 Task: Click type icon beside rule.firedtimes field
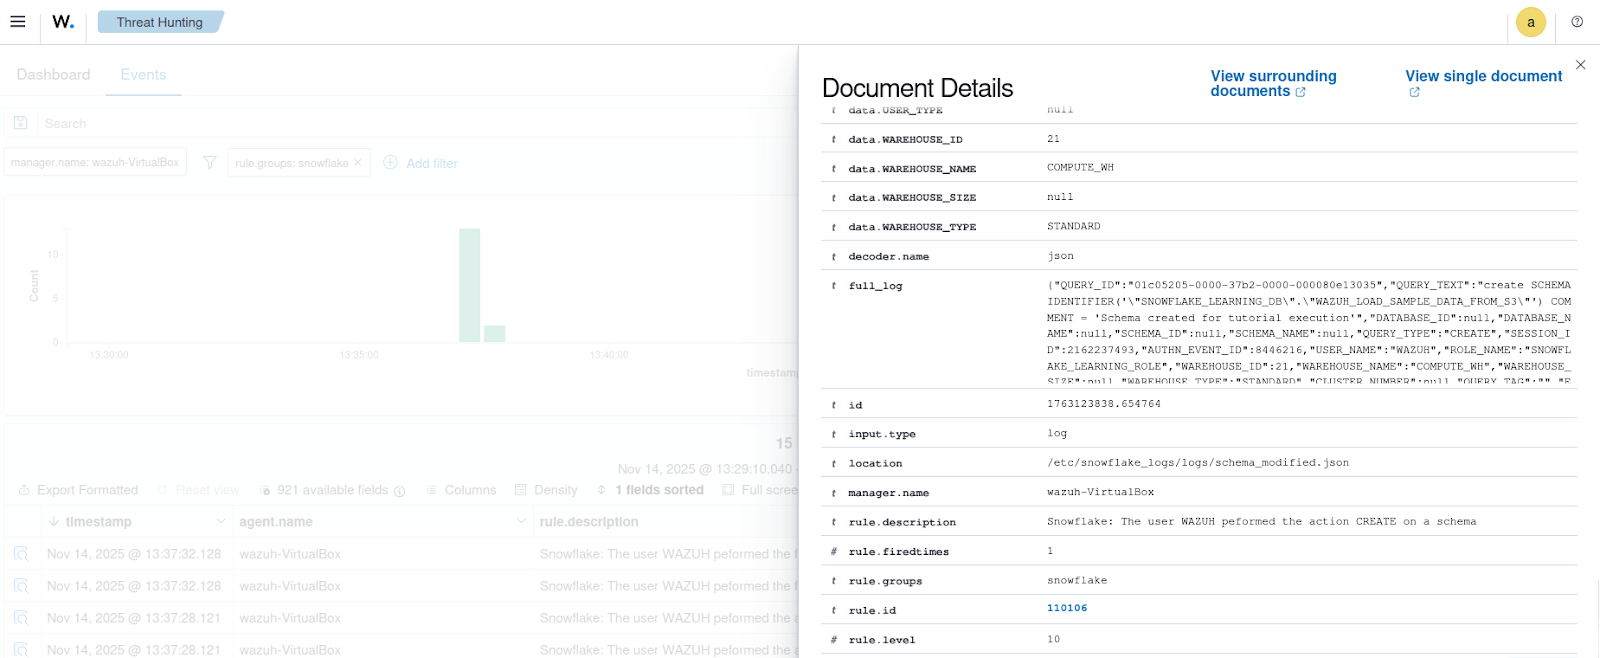[x=833, y=552]
